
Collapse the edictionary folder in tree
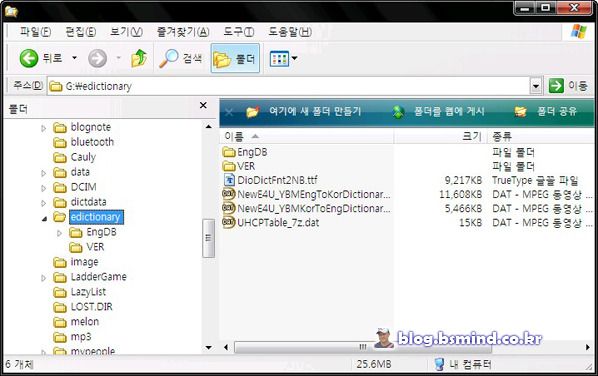[44, 219]
